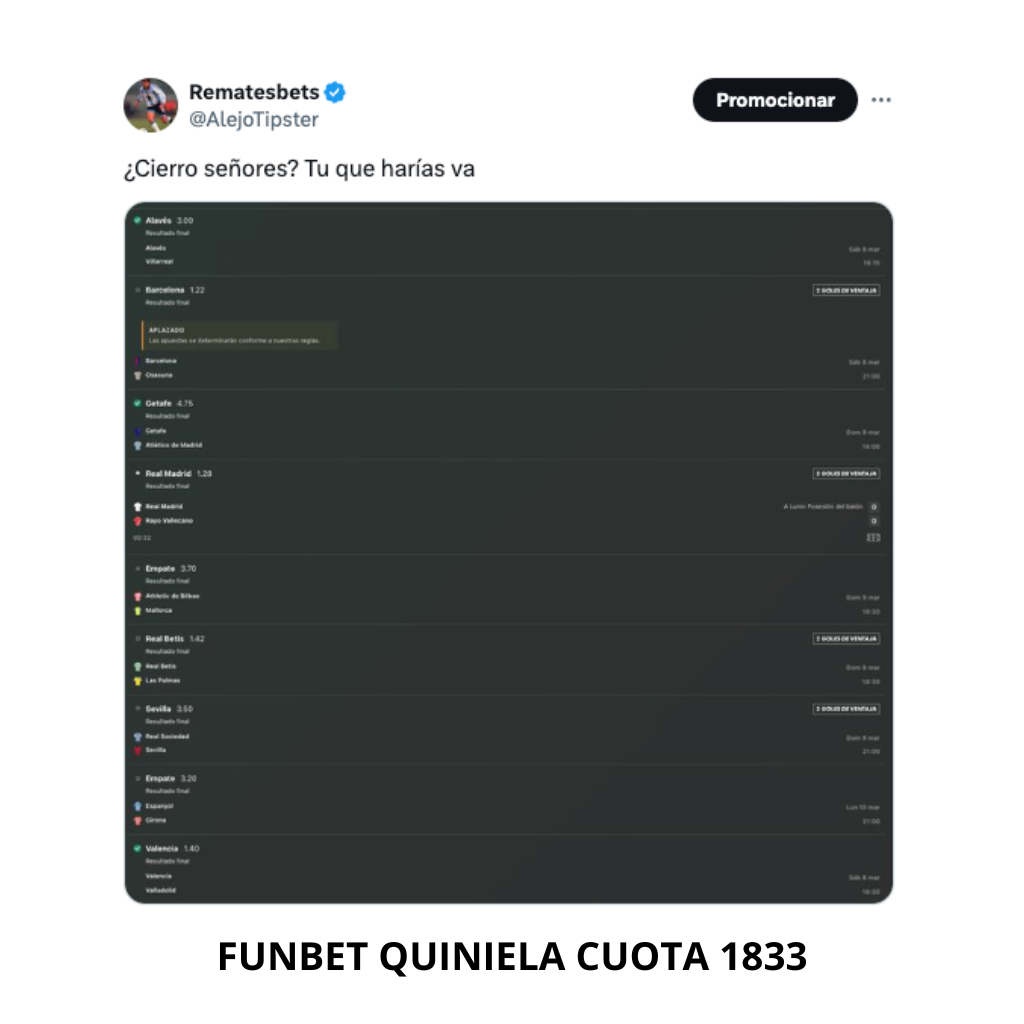This screenshot has width=1024, height=1024.
Task: Click the green check next to Getafe
Action: [137, 403]
